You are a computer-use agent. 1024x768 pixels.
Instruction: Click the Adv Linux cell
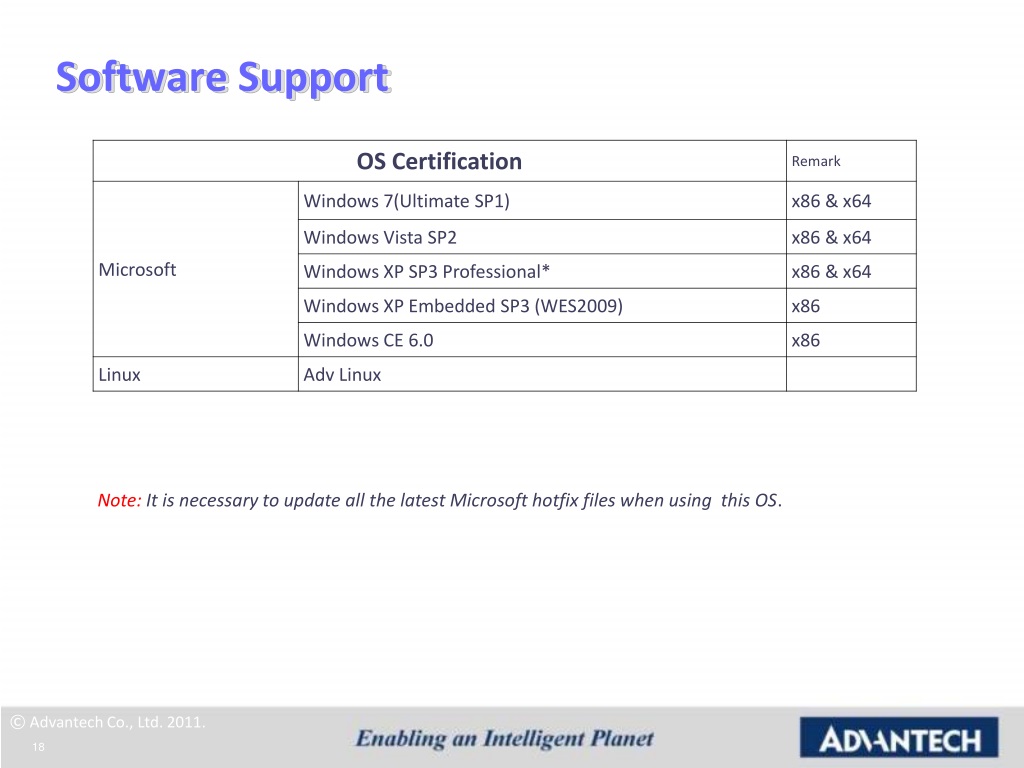[542, 374]
